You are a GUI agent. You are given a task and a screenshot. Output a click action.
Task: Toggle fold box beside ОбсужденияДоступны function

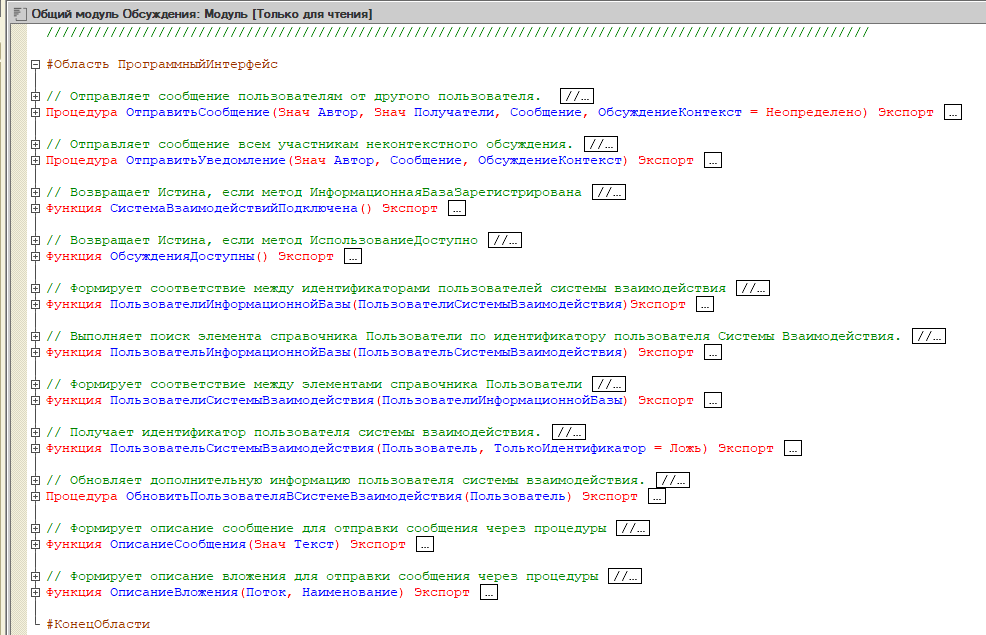tap(37, 257)
